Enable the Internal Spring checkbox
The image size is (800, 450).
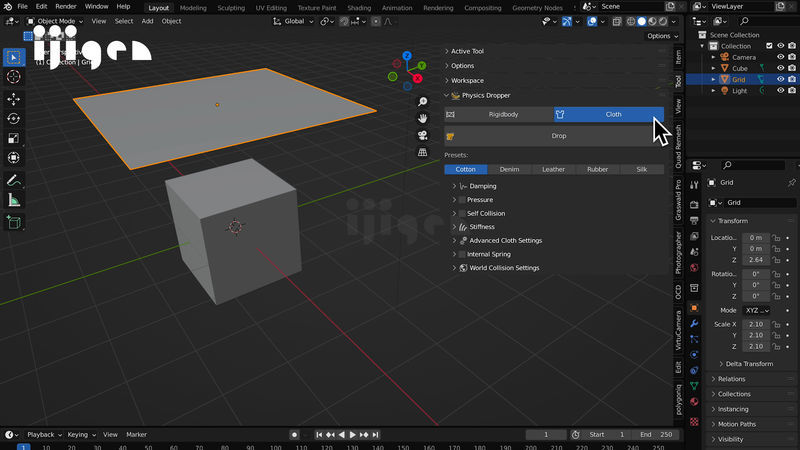pyautogui.click(x=462, y=254)
